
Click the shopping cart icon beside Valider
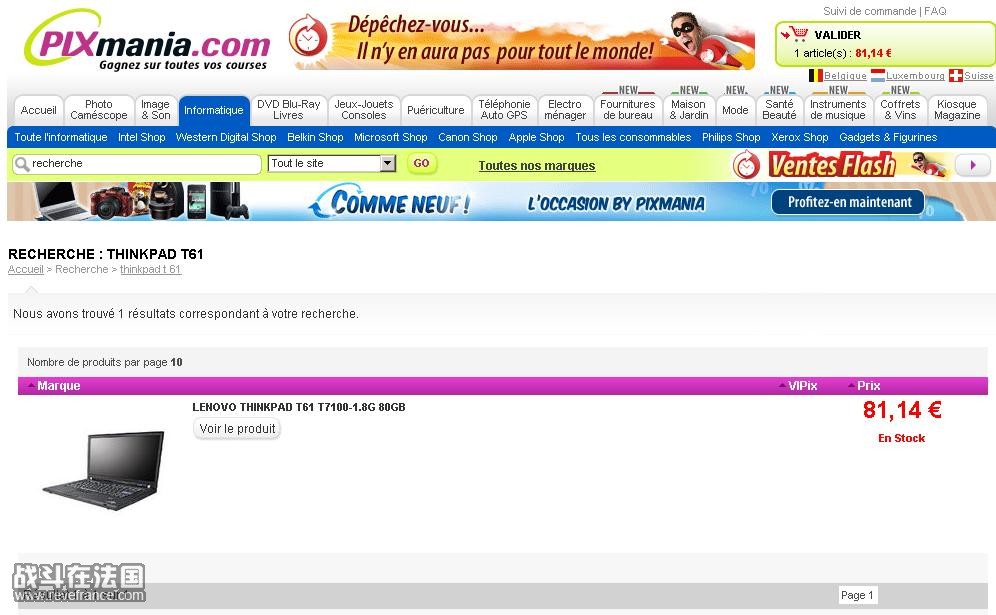coord(795,34)
